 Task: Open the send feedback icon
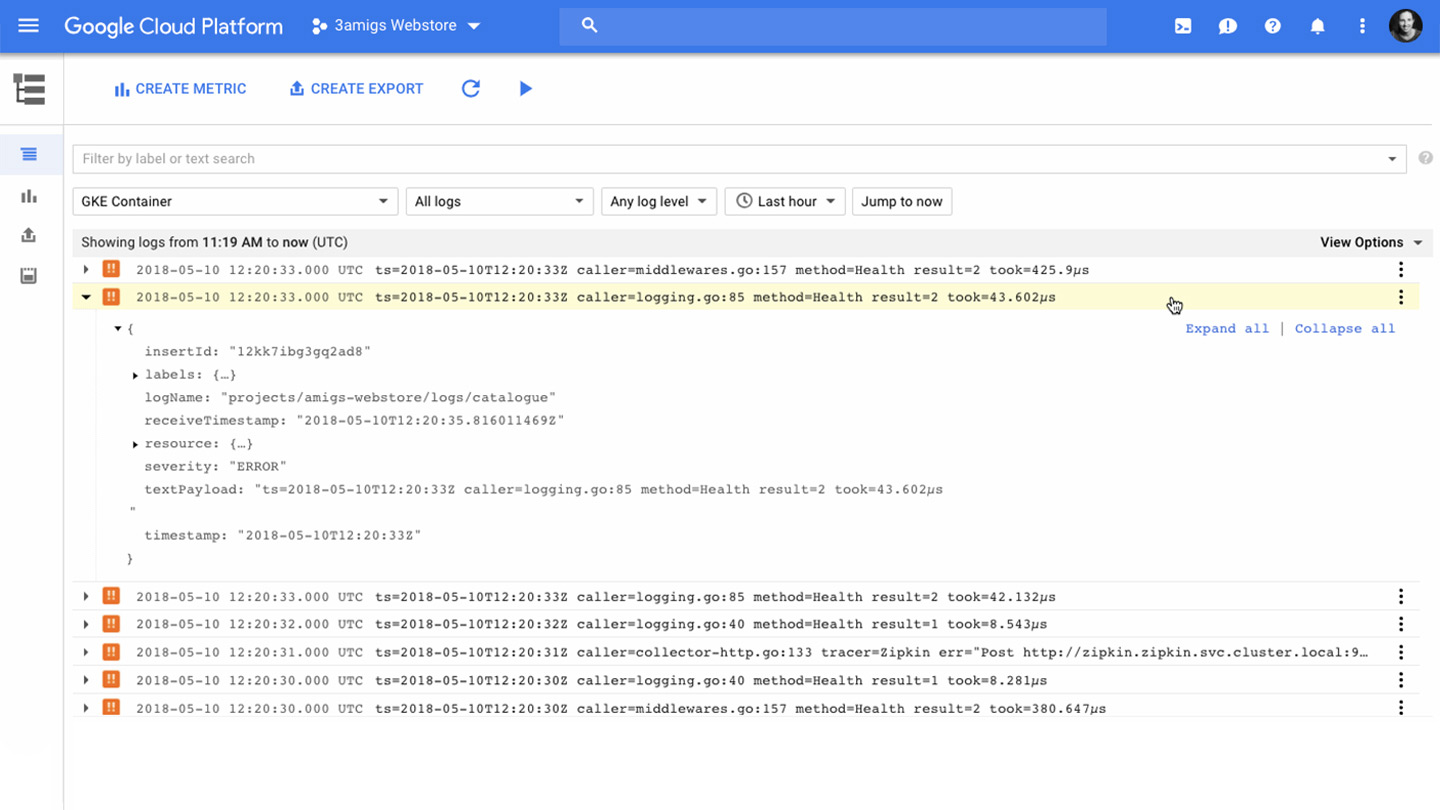(x=1228, y=26)
